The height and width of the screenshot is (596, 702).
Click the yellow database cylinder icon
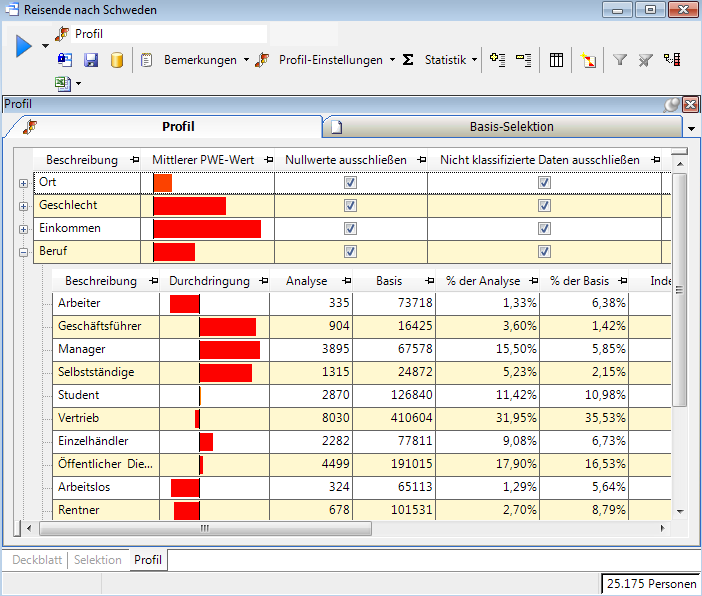(x=116, y=60)
